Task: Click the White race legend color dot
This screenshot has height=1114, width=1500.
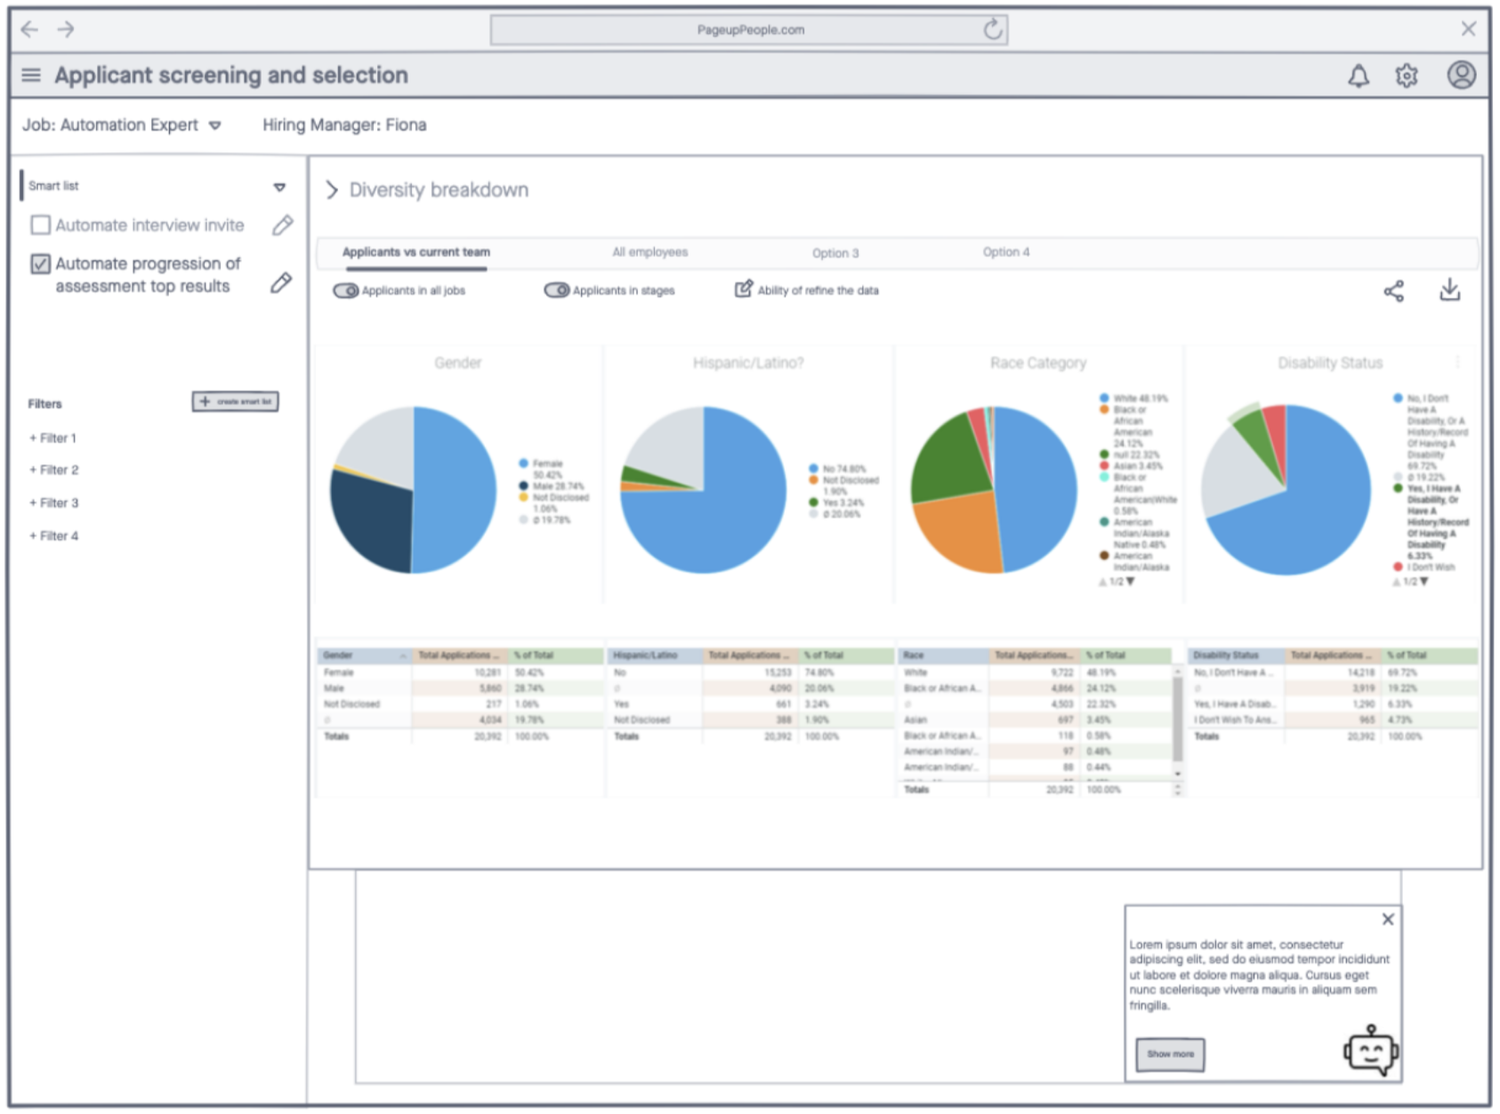Action: (1104, 398)
